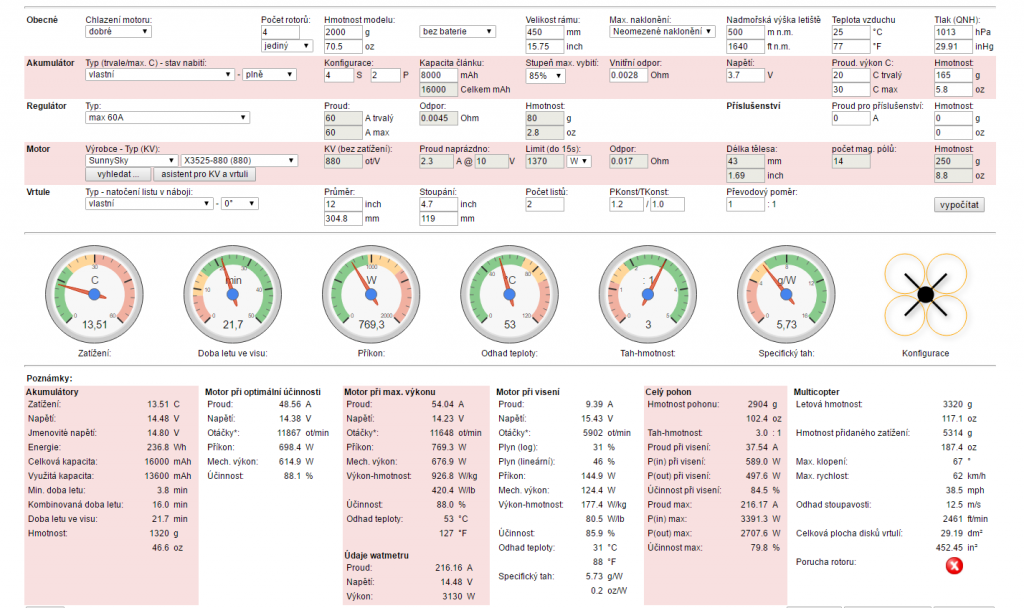Click the quadcopter Konfigurace icon
This screenshot has height=608, width=1024.
tap(925, 294)
